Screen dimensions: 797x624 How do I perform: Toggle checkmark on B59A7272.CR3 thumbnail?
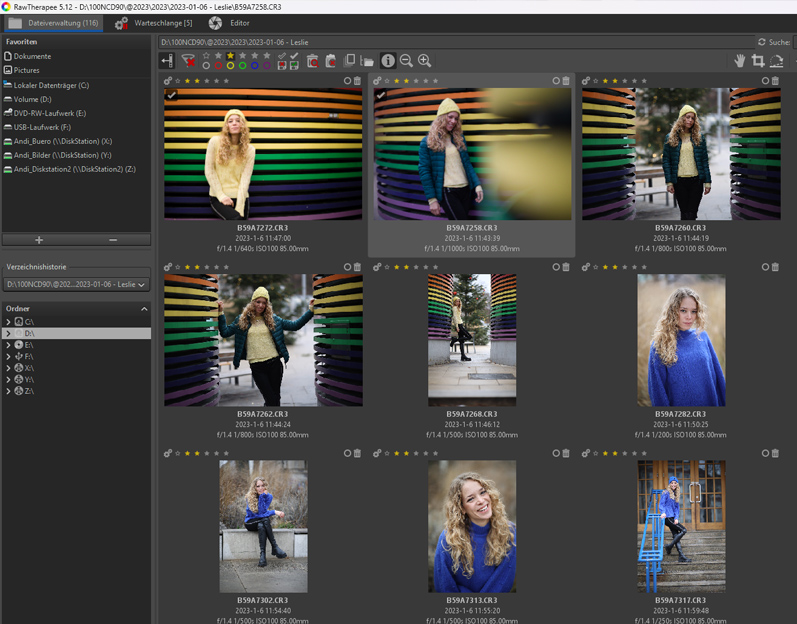point(172,96)
